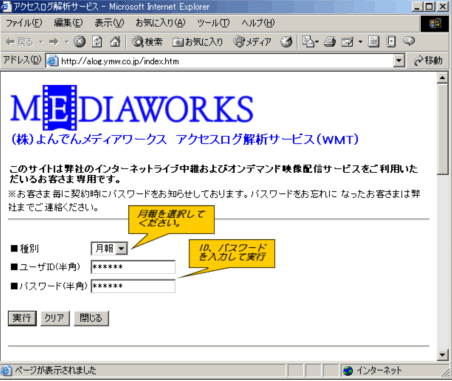Click the Windows logo throbber icon
Viewport: 452px width, 381px height.
tap(435, 23)
